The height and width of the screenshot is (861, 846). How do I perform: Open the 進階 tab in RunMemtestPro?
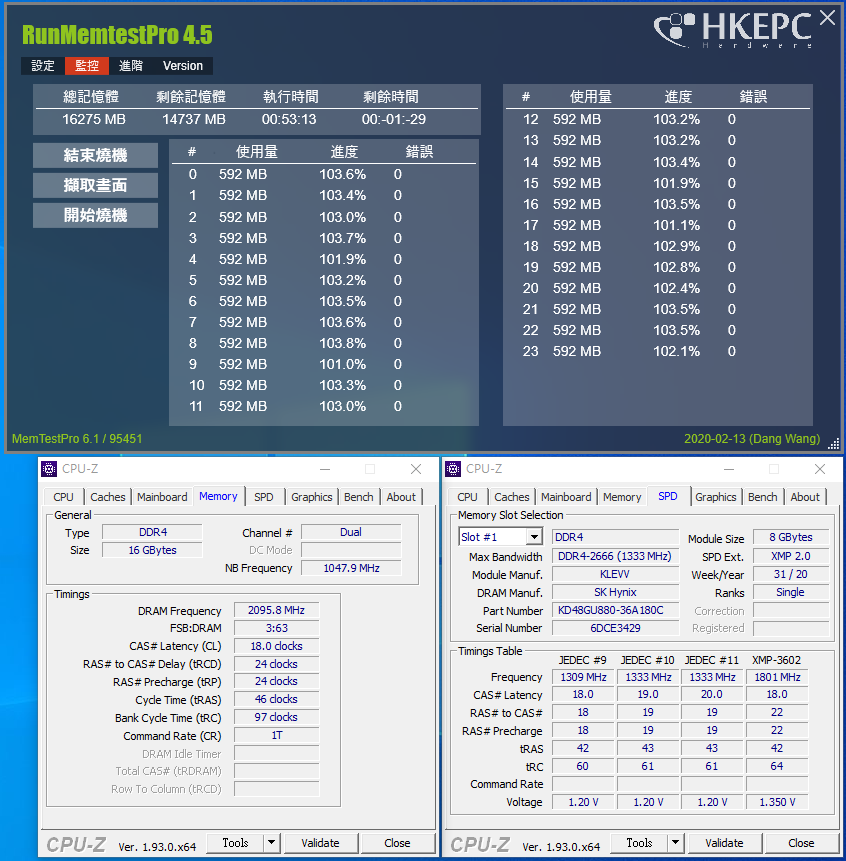pos(131,66)
